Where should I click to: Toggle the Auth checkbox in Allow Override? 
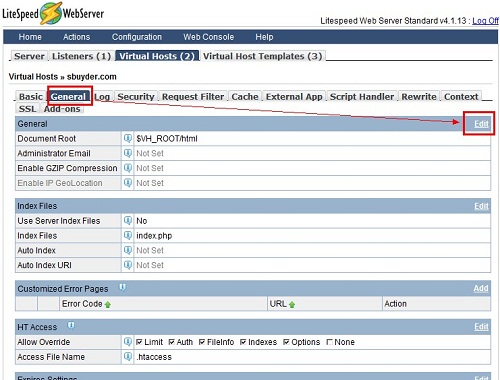(x=172, y=342)
